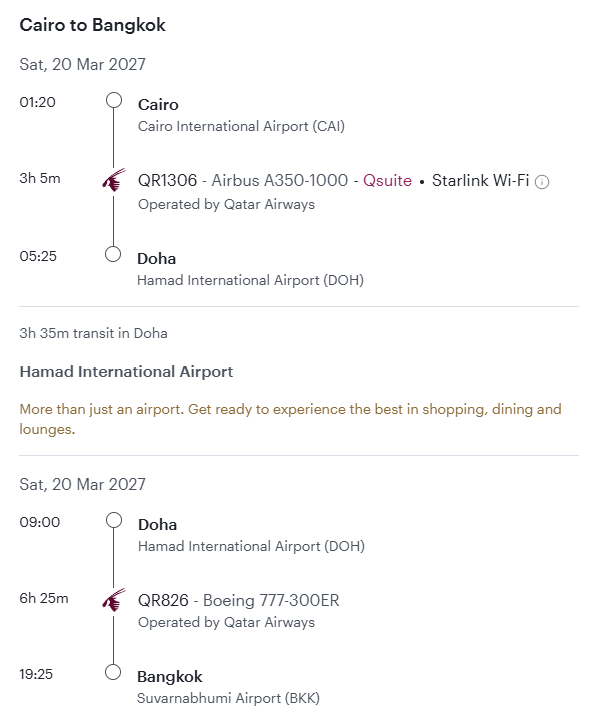Click the Doha arrival circle at 05:25

pos(113,254)
